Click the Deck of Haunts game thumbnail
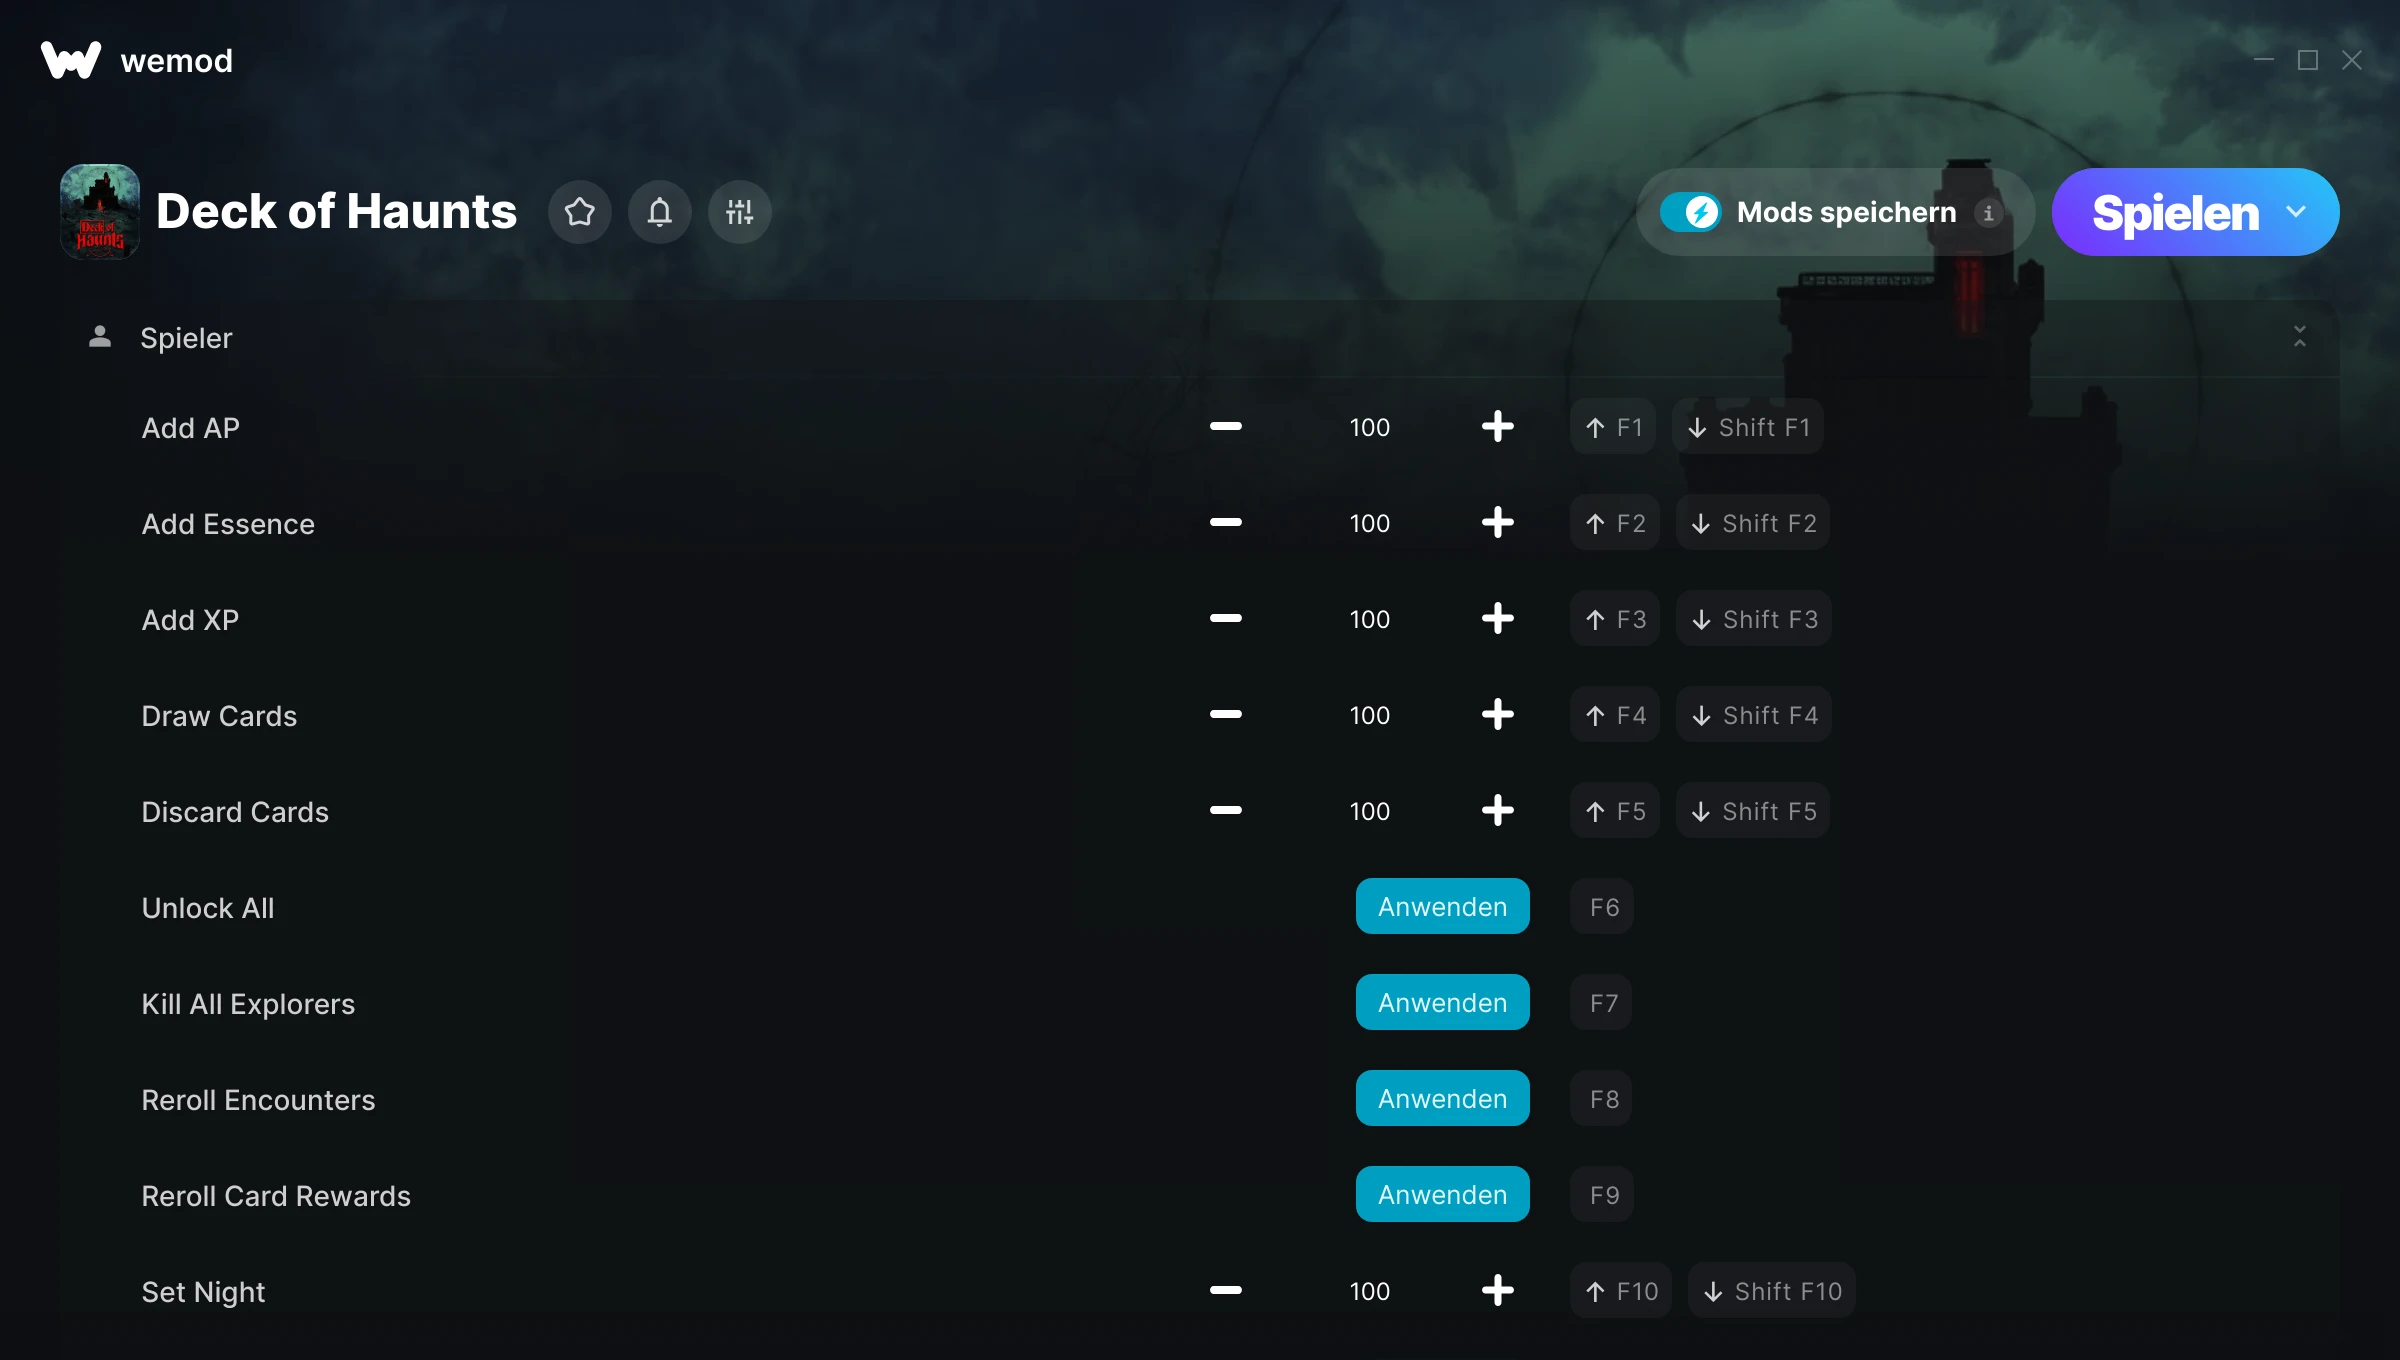The width and height of the screenshot is (2400, 1360). [x=100, y=212]
